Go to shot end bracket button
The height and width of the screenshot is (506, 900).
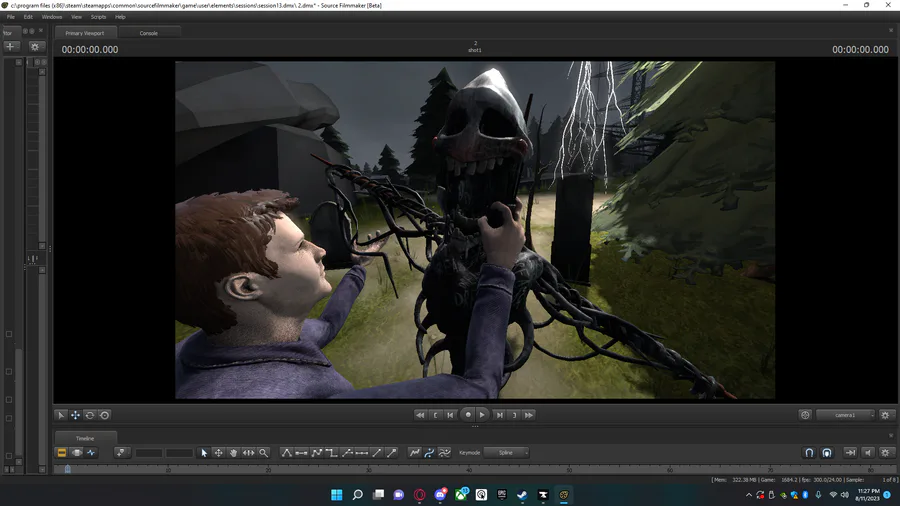tap(514, 415)
